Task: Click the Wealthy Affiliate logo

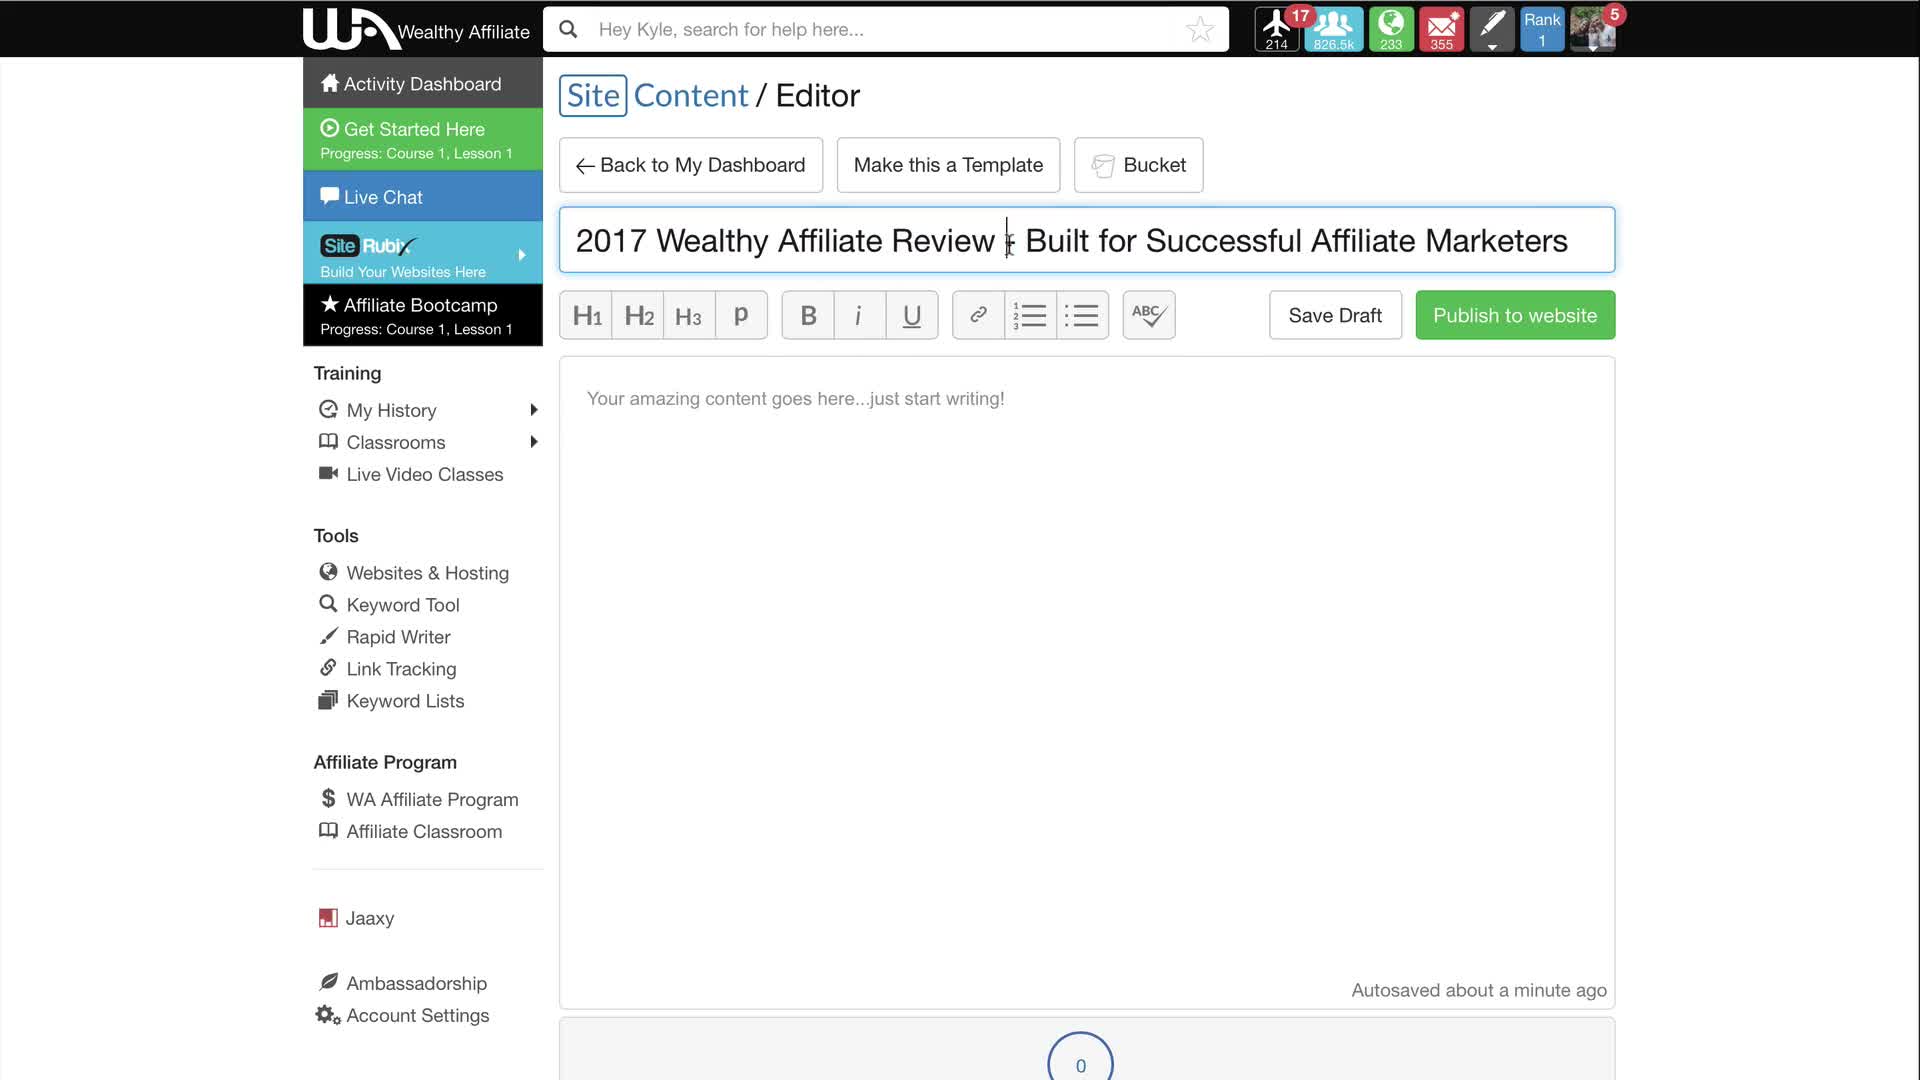Action: click(416, 29)
